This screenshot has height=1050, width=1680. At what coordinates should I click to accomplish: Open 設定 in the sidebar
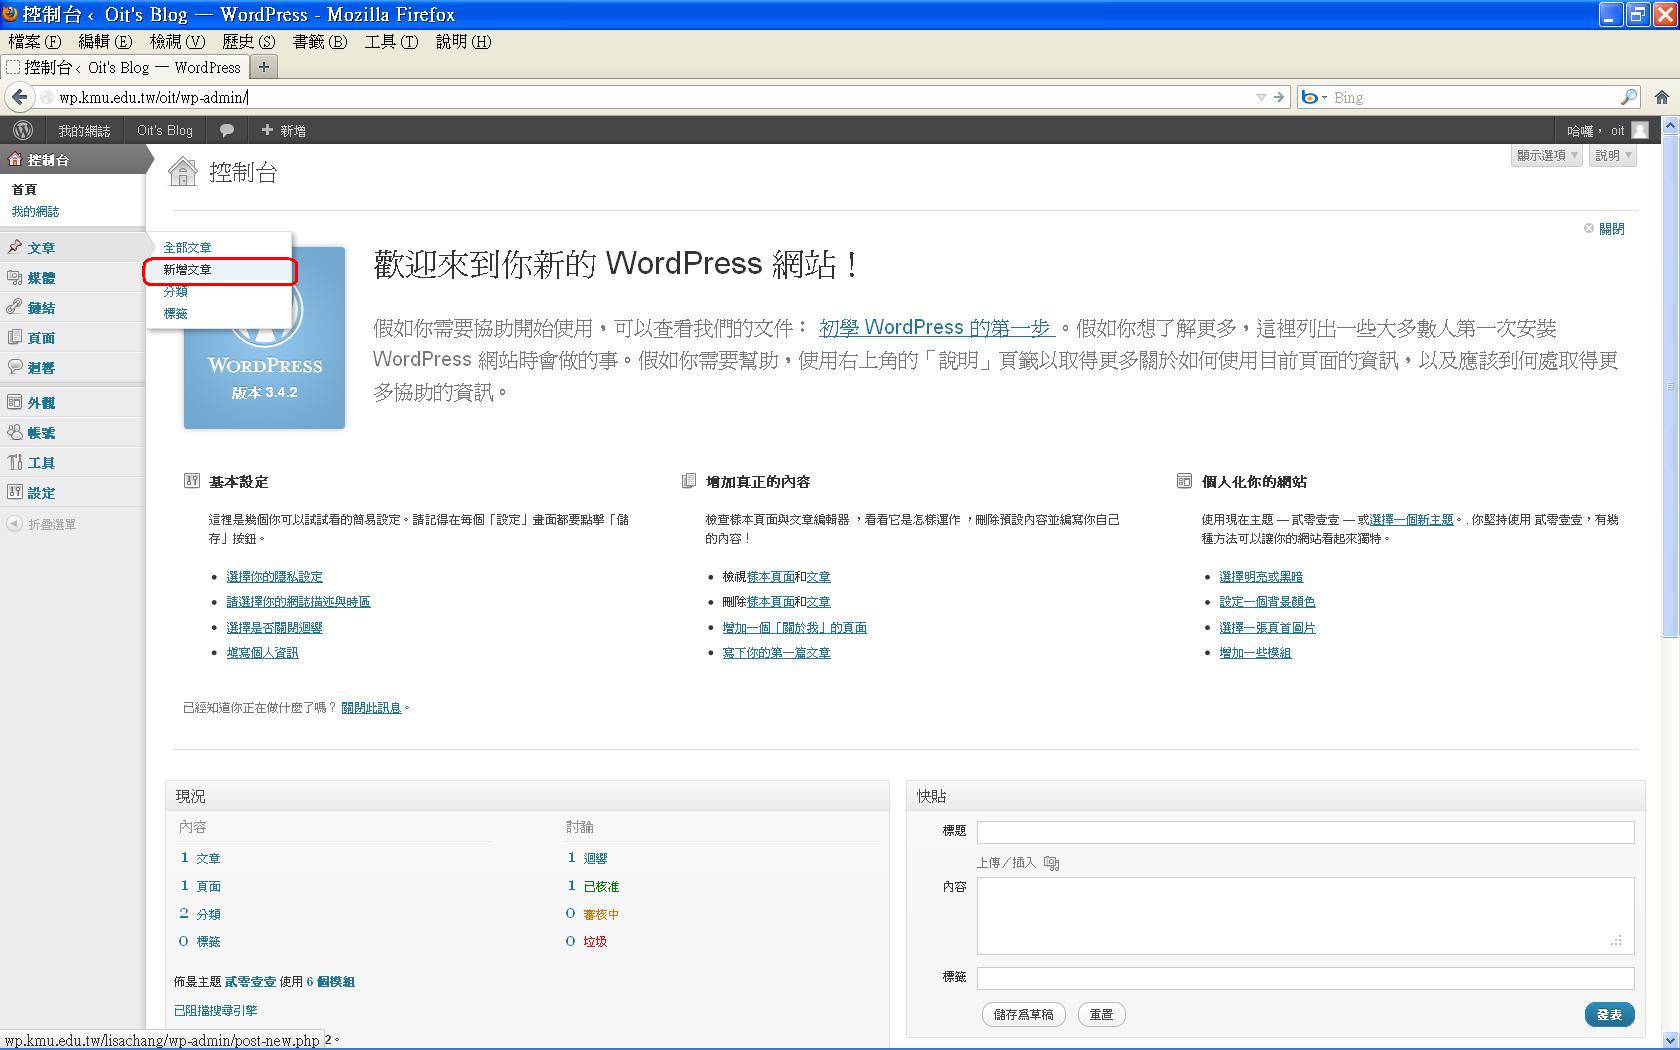coord(72,492)
